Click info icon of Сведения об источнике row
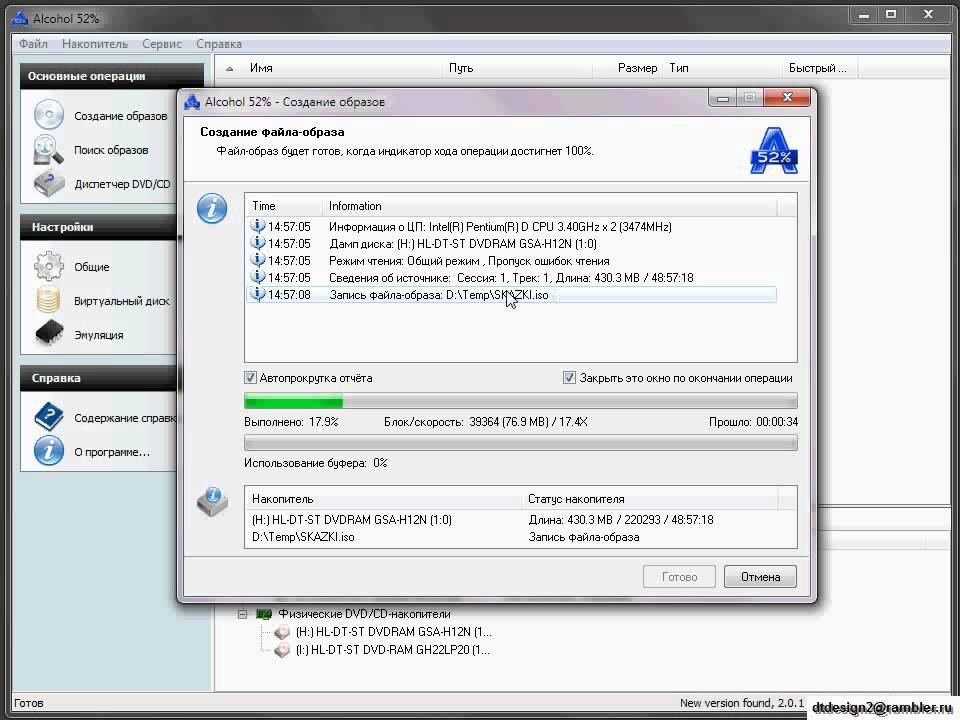Viewport: 960px width, 720px height. 258,277
